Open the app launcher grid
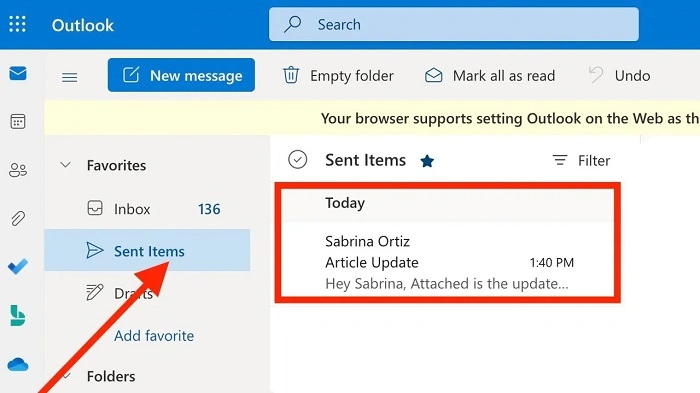Image resolution: width=700 pixels, height=393 pixels. tap(17, 24)
